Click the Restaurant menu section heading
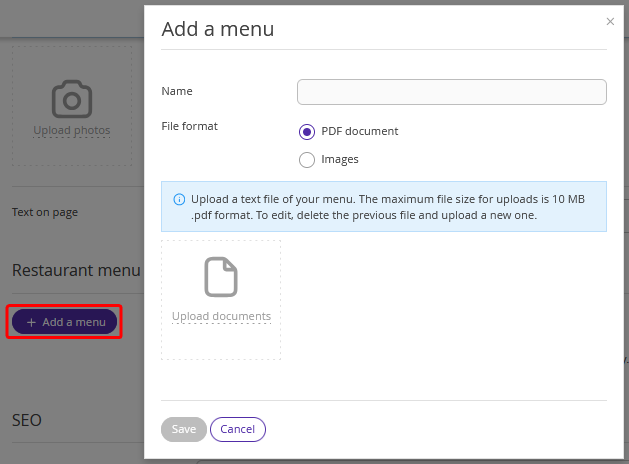Viewport: 629px width, 464px height. coord(76,270)
